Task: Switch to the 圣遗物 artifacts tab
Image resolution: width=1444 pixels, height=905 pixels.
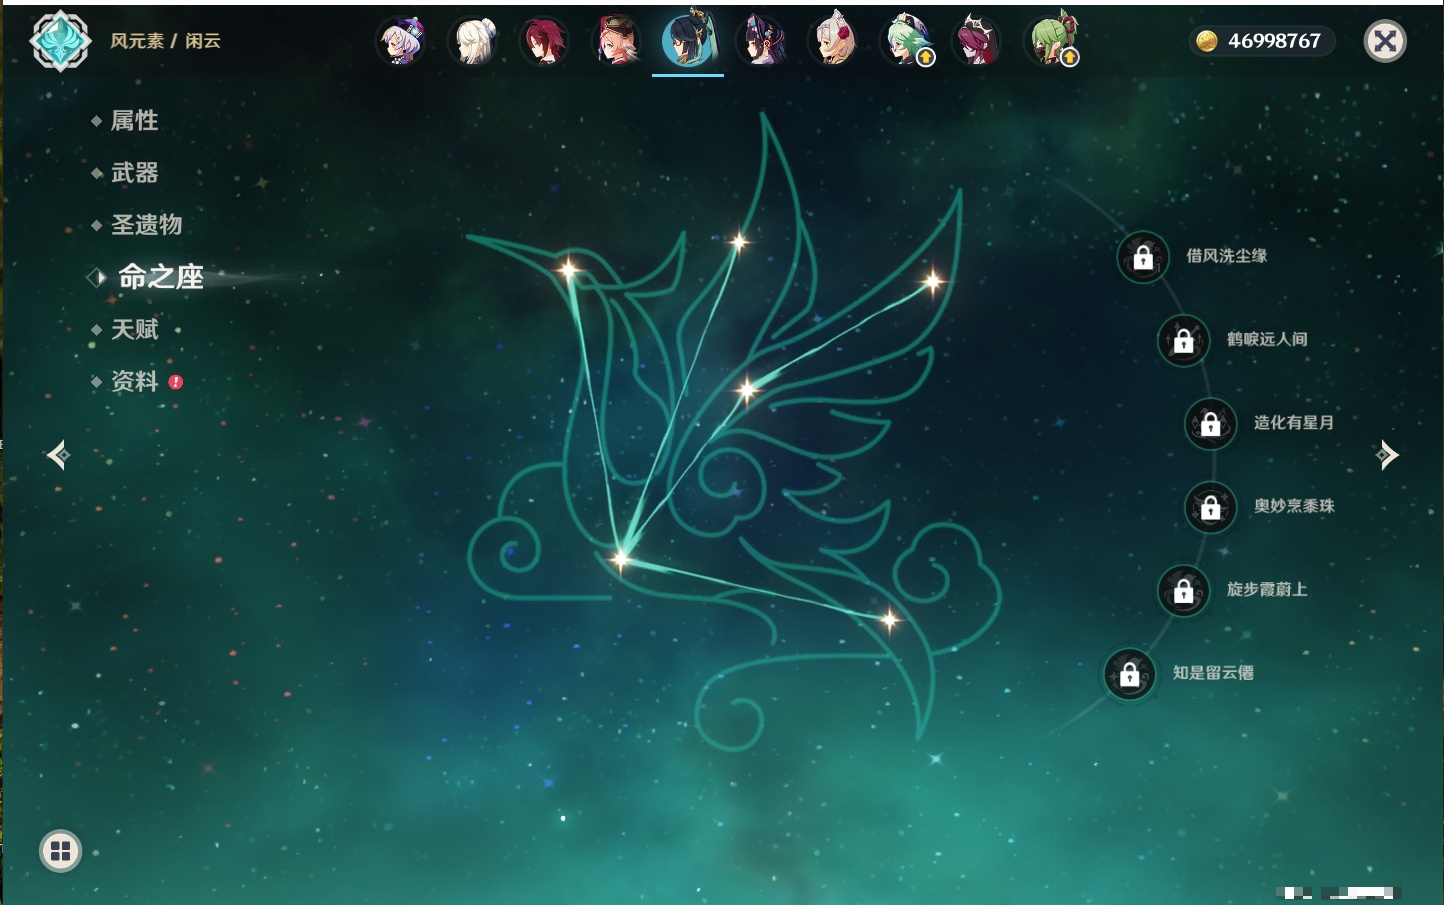Action: coord(146,224)
